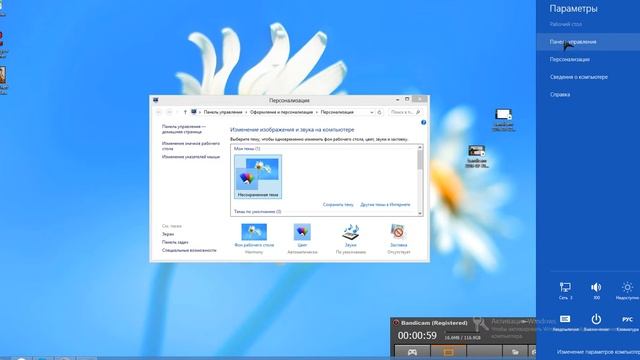Viewport: 640px width, 360px height.
Task: Maximize the Персонализация window
Action: [x=407, y=100]
